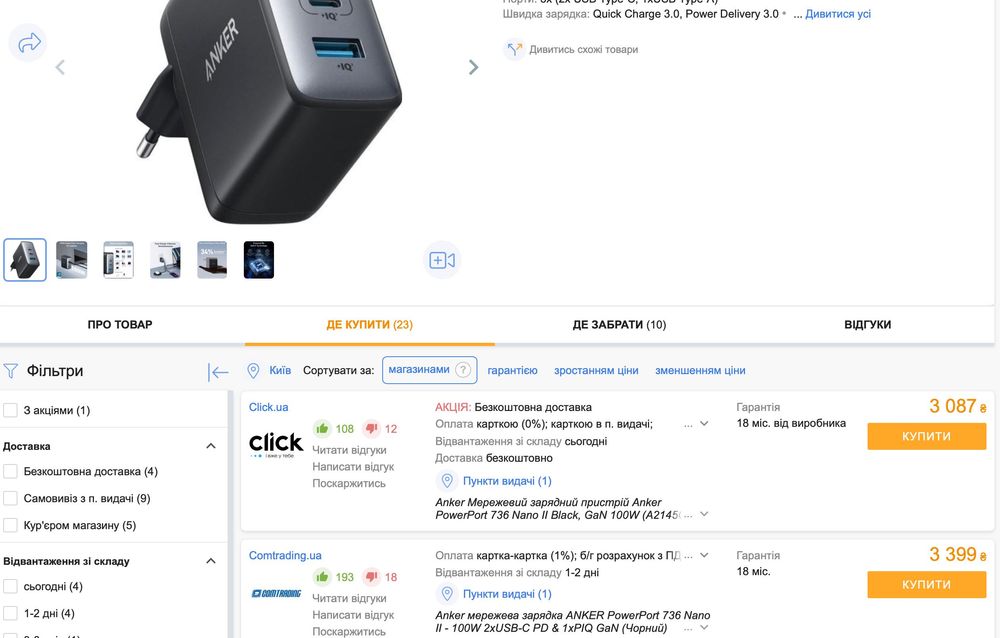Viewport: 1000px width, 638px height.
Task: Open the ДЕ ЗАБРАТИ tab
Action: click(619, 325)
